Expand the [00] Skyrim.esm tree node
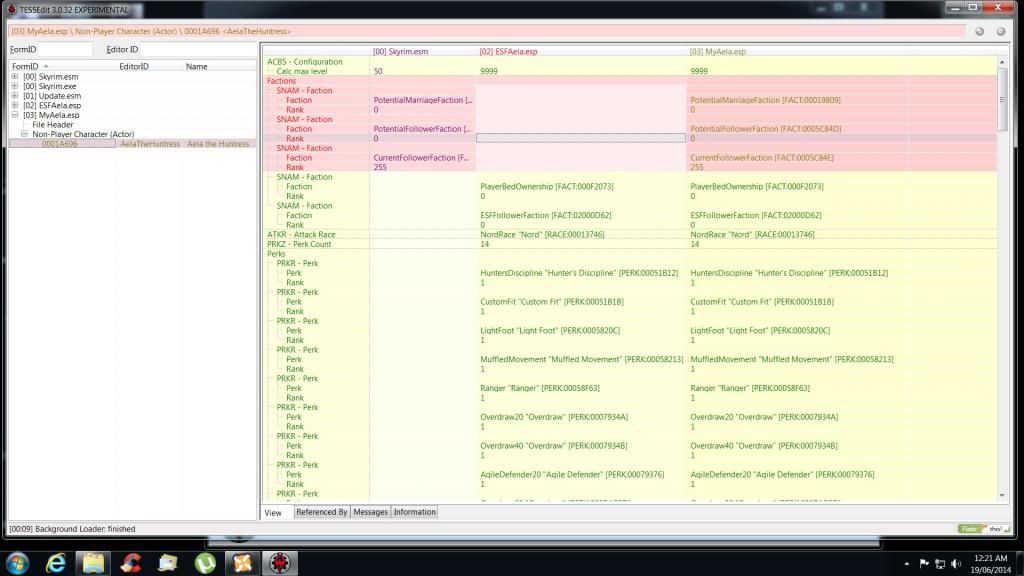1024x576 pixels. (15, 77)
